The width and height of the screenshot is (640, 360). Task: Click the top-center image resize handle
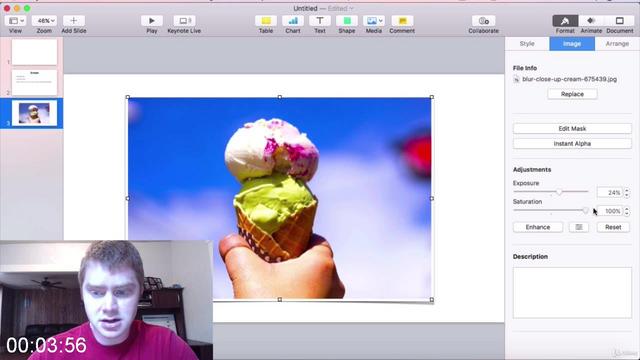coord(280,97)
